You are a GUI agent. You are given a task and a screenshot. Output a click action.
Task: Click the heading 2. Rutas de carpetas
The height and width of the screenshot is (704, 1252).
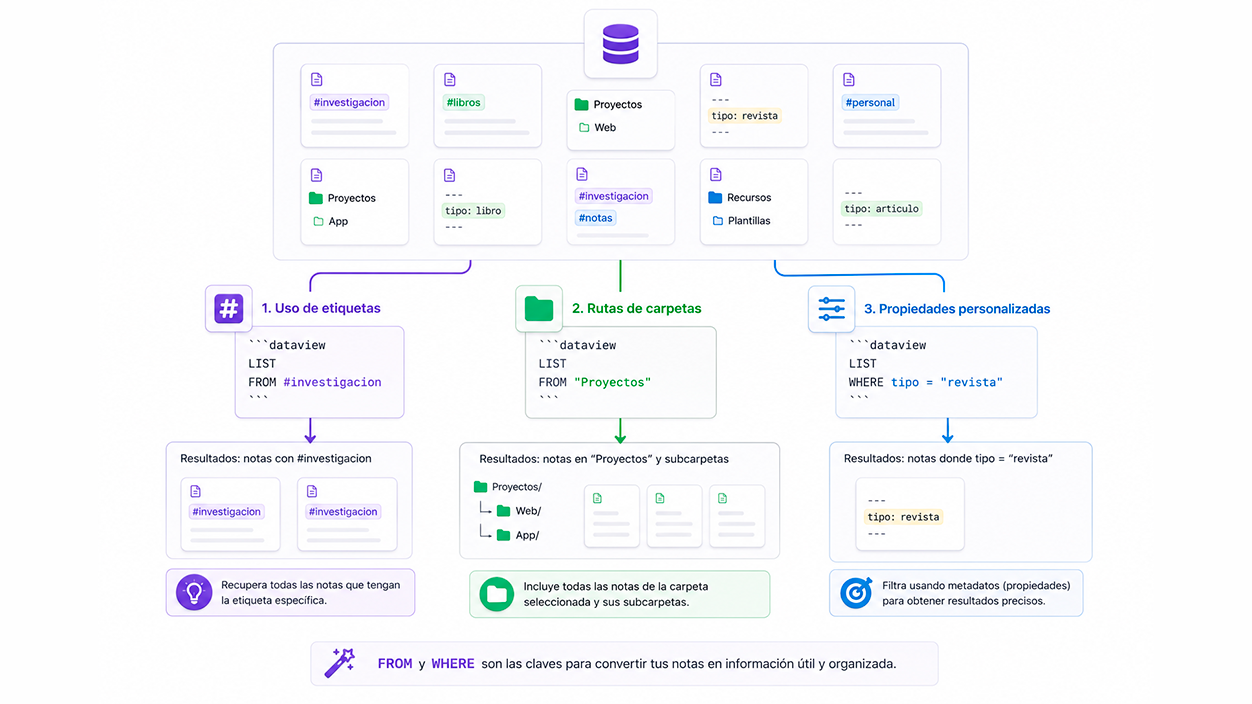point(637,309)
